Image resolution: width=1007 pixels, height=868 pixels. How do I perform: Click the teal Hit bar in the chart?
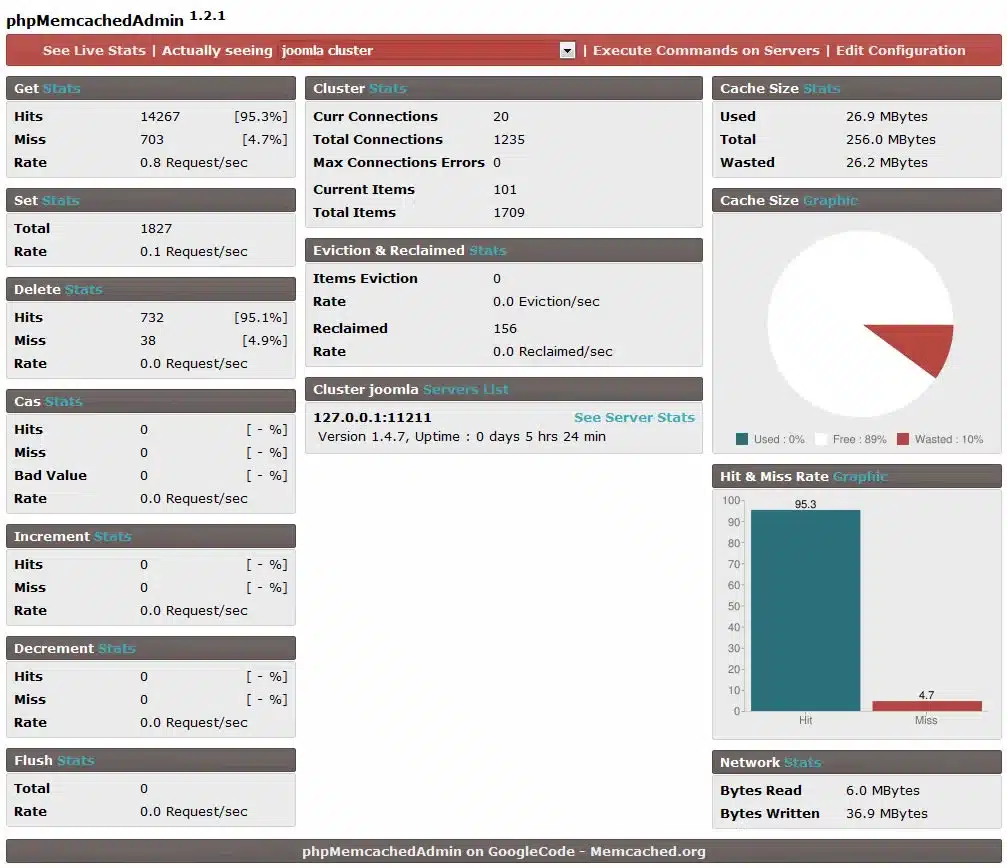pos(805,610)
